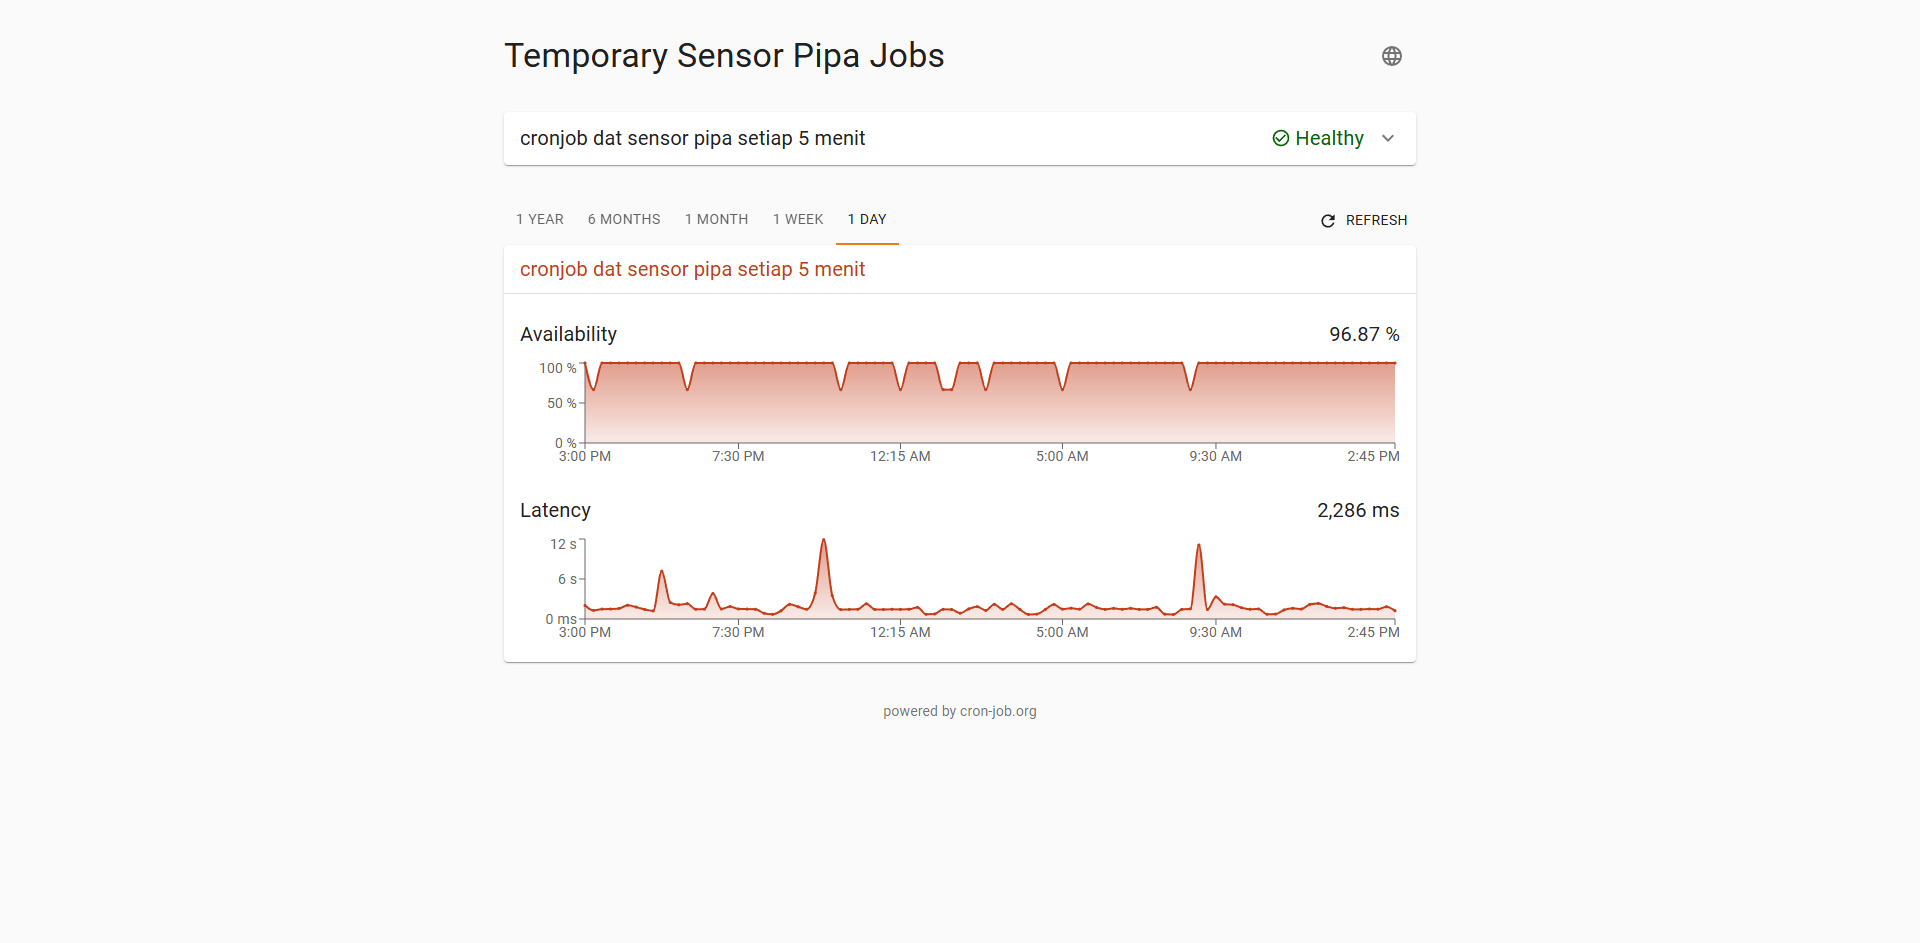Switch to the 1 WEEK tab

pos(798,219)
